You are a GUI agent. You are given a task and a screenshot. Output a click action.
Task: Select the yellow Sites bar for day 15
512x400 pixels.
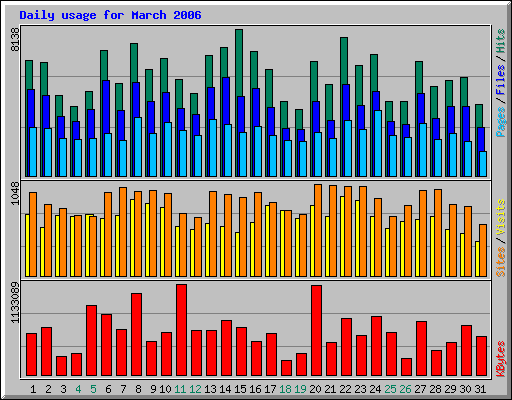click(237, 254)
